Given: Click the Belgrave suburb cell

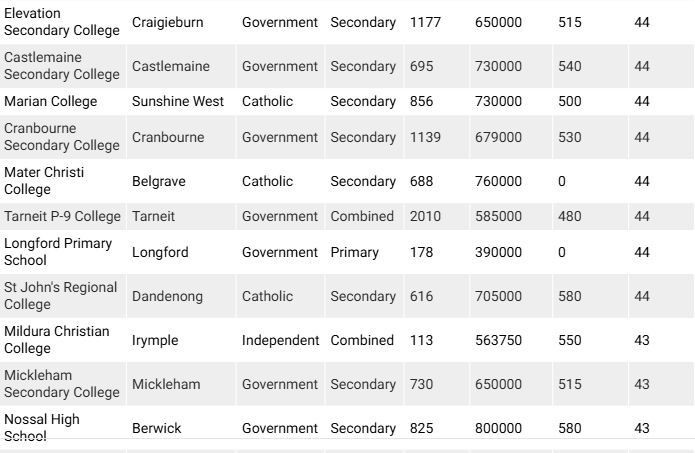Looking at the screenshot, I should pos(159,181).
